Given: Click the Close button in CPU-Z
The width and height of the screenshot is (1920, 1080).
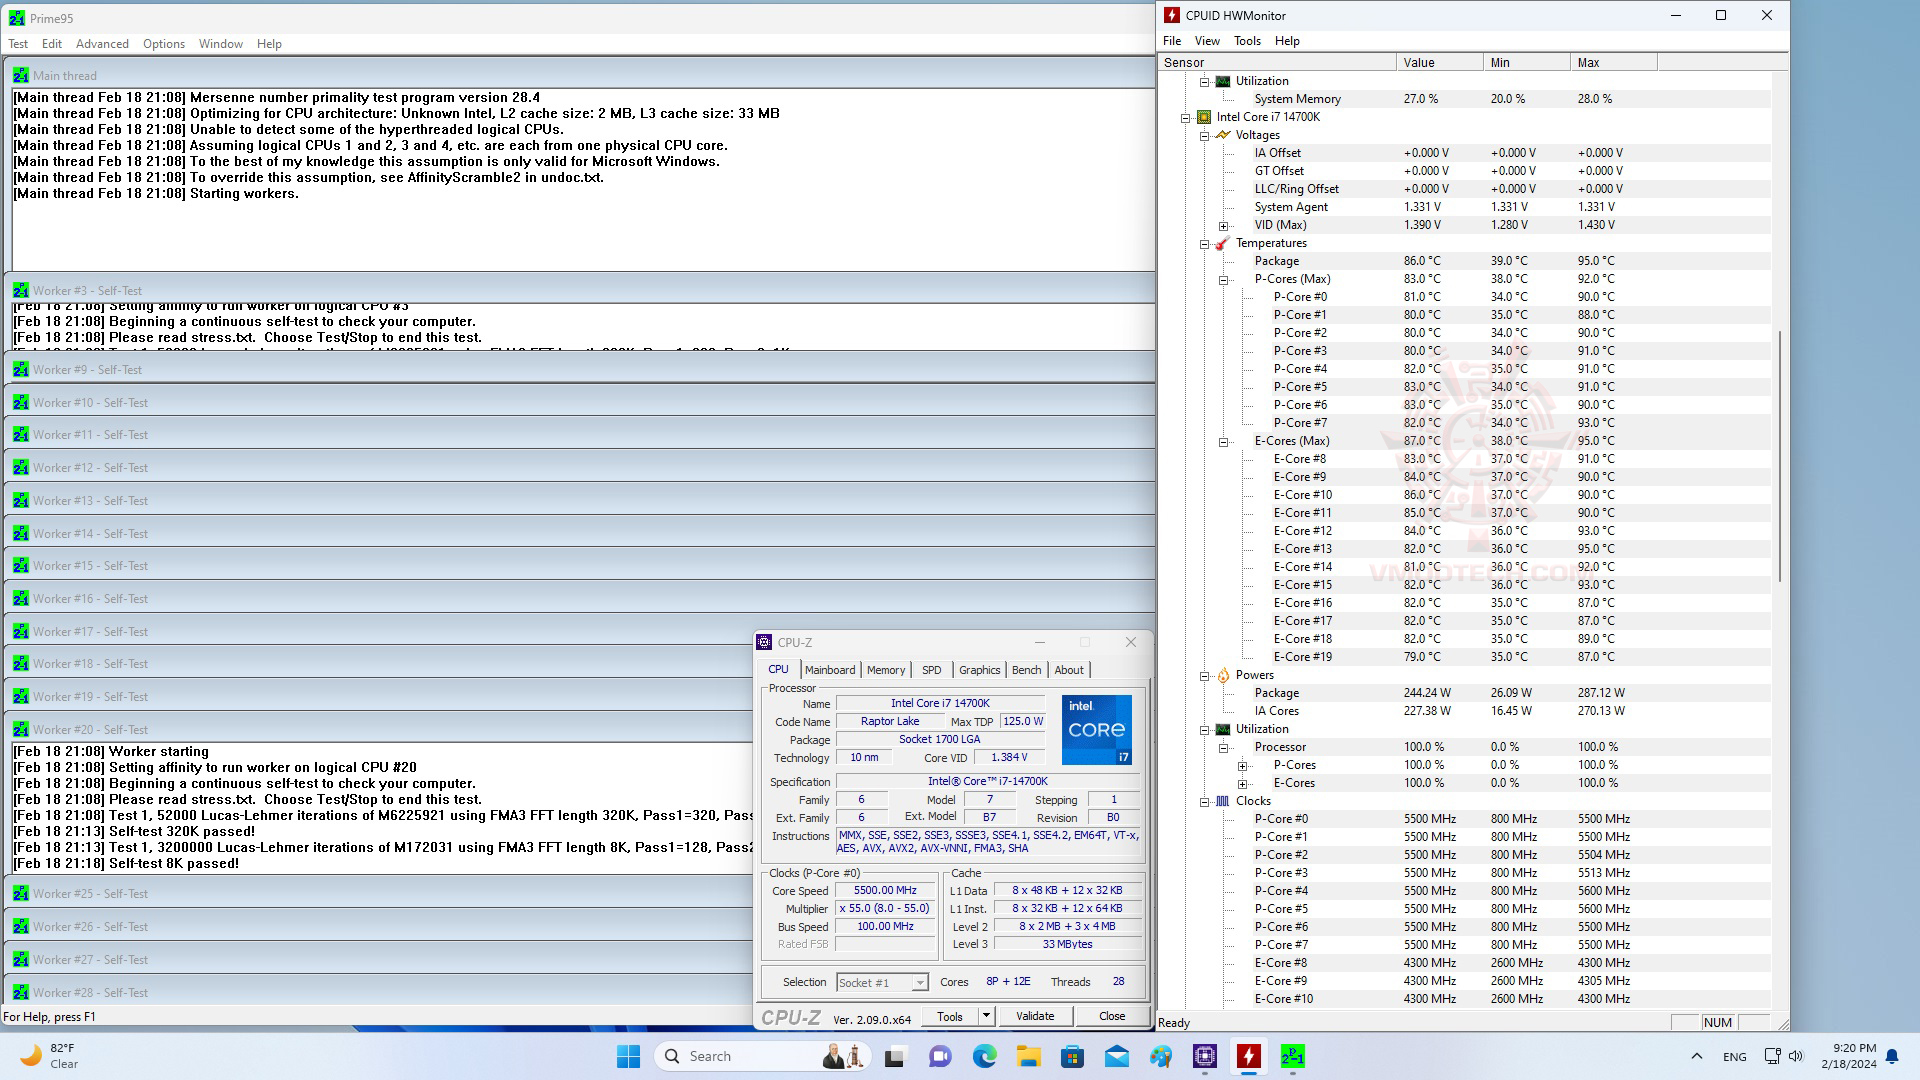Looking at the screenshot, I should point(1111,1016).
